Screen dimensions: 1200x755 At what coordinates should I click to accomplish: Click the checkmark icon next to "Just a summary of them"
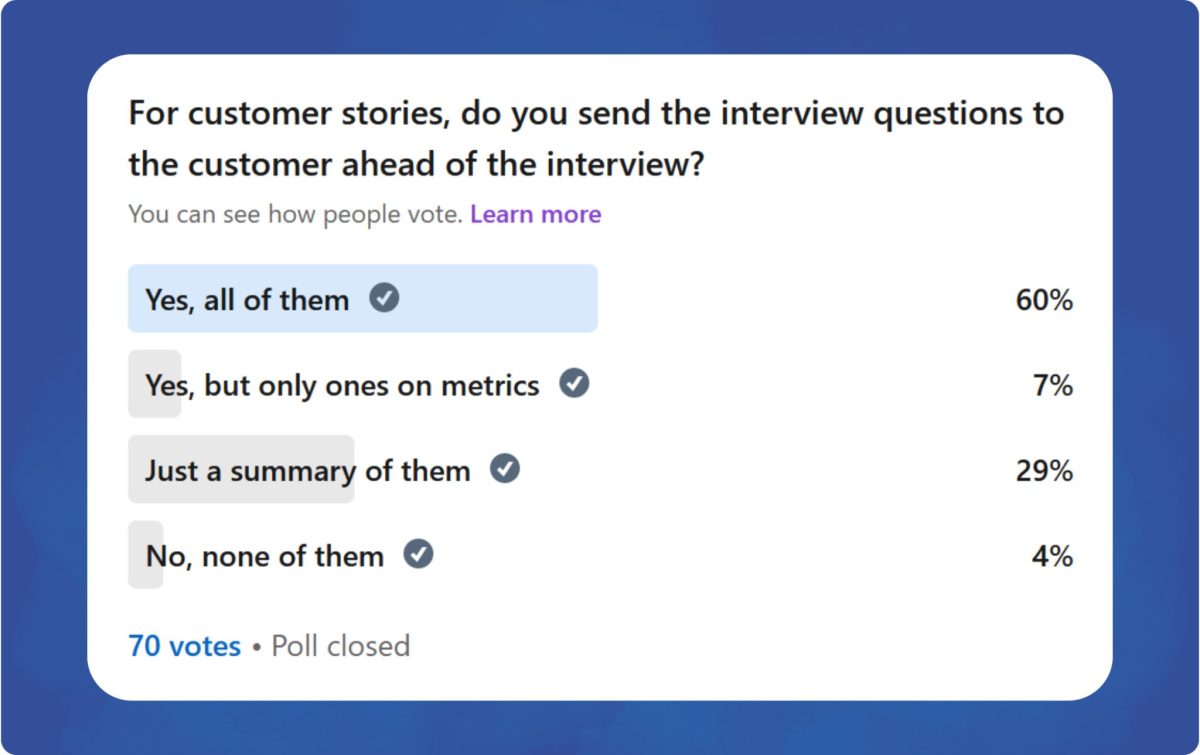click(505, 469)
